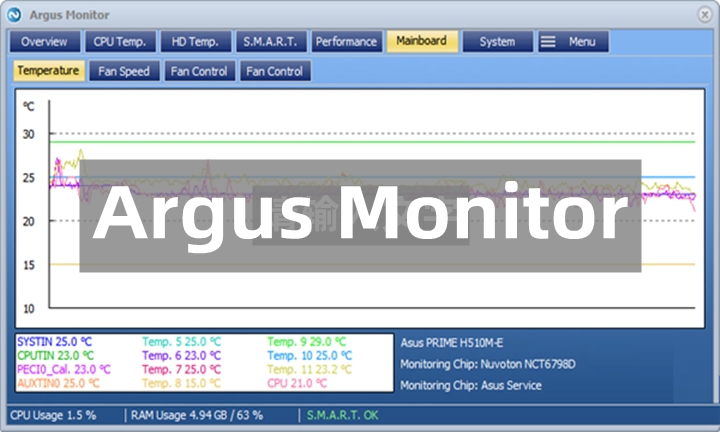Screen dimensions: 720x432
Task: Select the Temp. 9 29.0 °C entry
Action: 307,342
